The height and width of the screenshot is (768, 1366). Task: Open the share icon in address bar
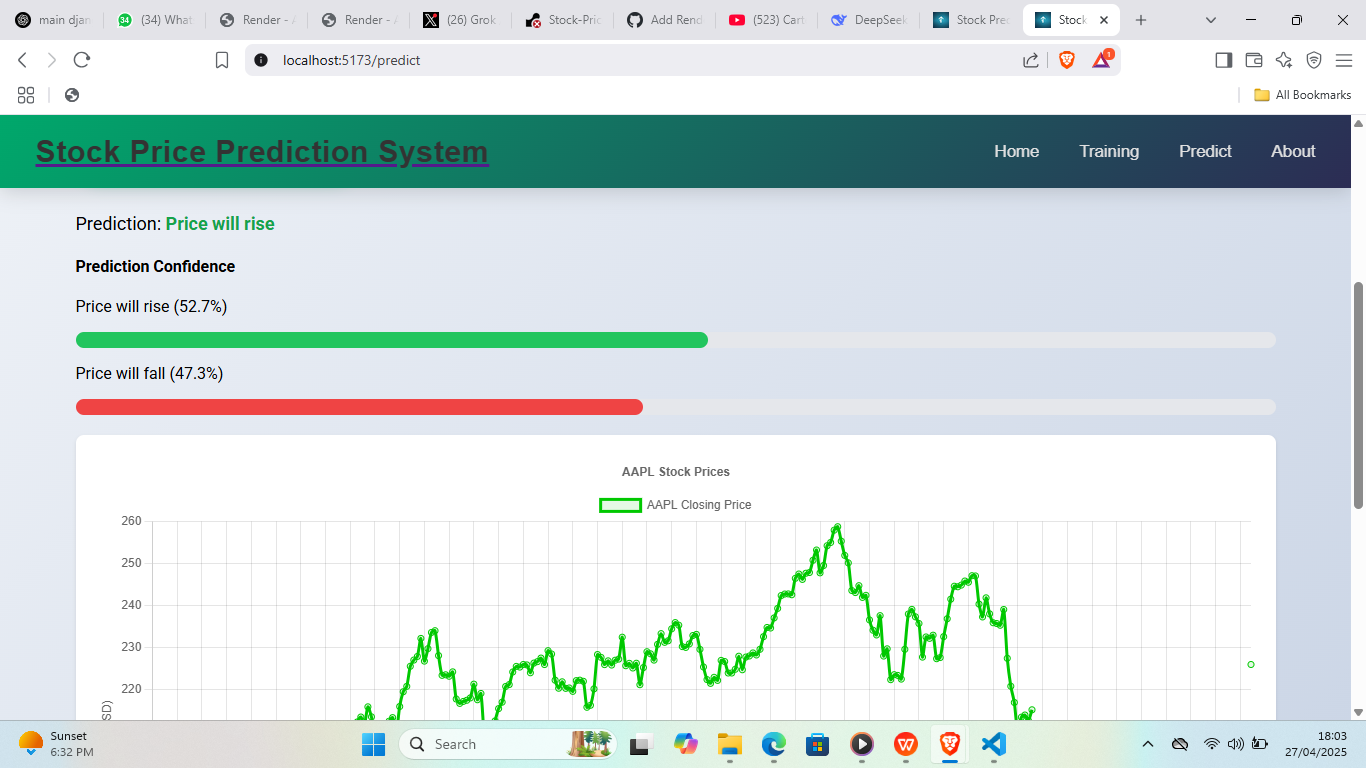[1031, 60]
